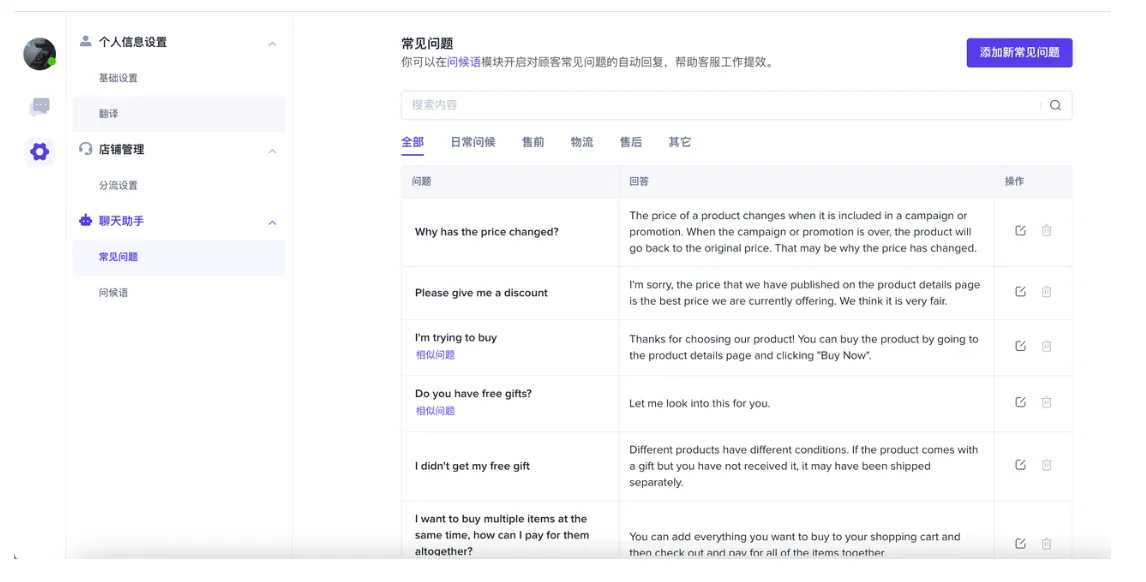Viewport: 1146px width, 582px height.
Task: Open the chat messages sidebar icon
Action: click(x=40, y=107)
